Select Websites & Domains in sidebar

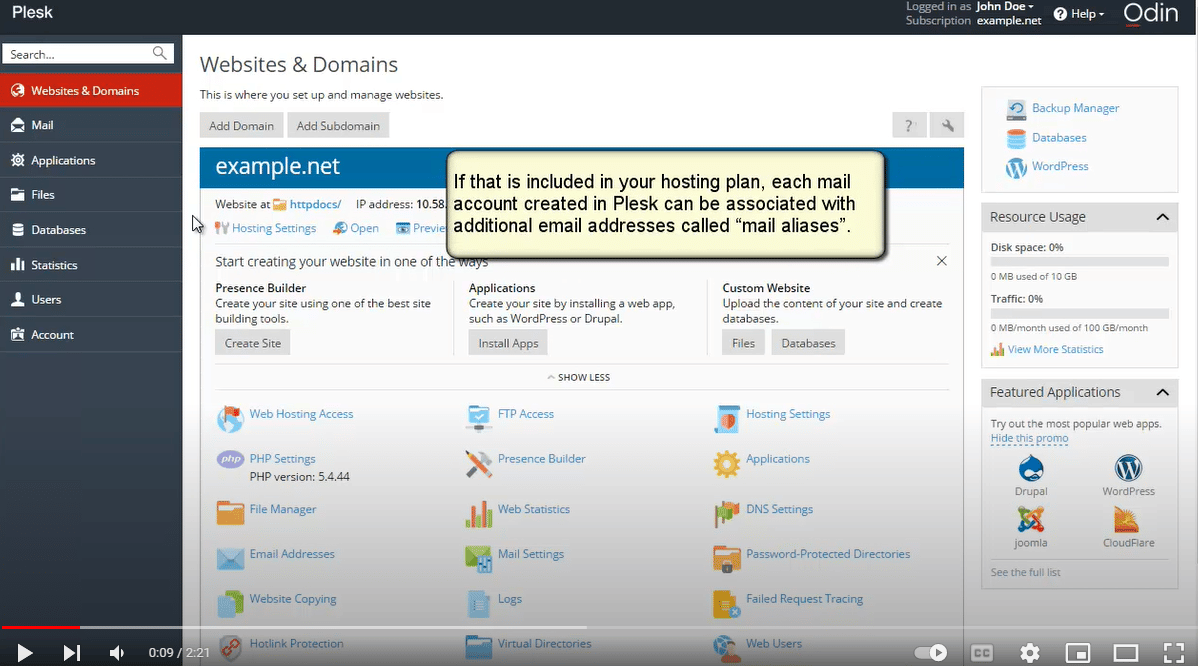(x=91, y=90)
